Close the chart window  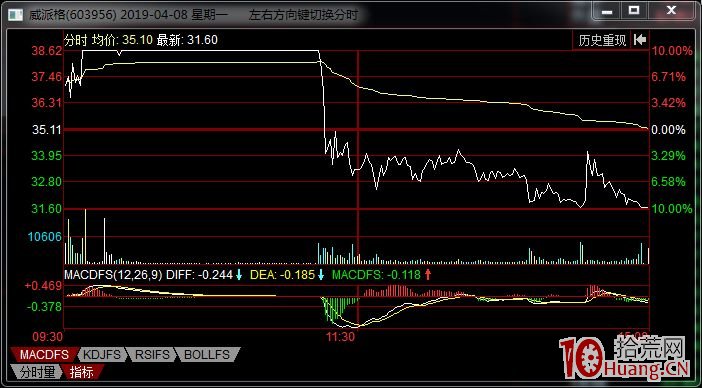[x=671, y=10]
